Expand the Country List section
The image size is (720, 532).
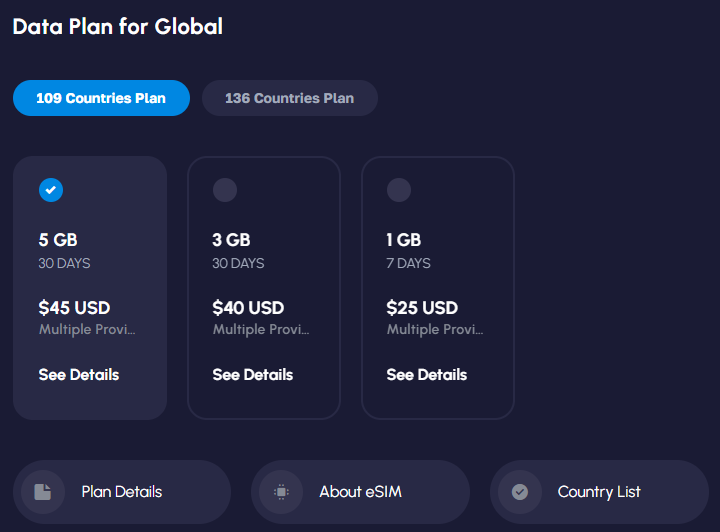[599, 492]
